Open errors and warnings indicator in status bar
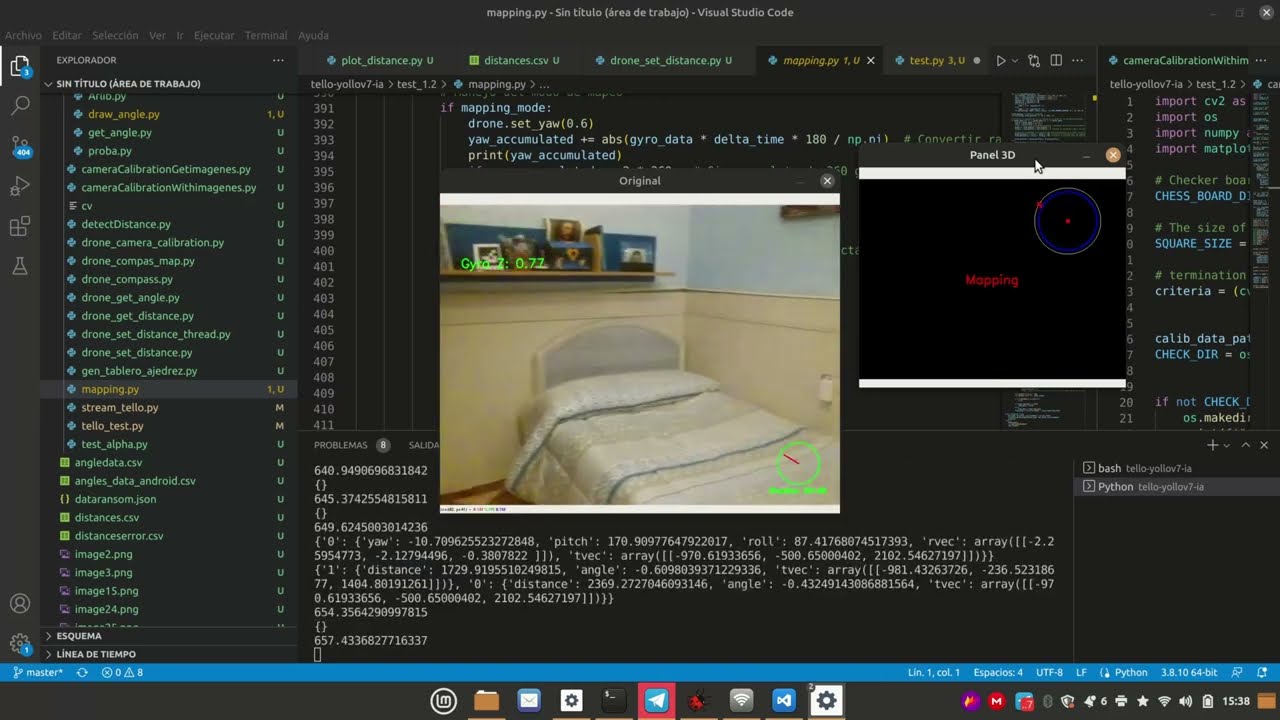Image resolution: width=1280 pixels, height=720 pixels. (x=122, y=673)
